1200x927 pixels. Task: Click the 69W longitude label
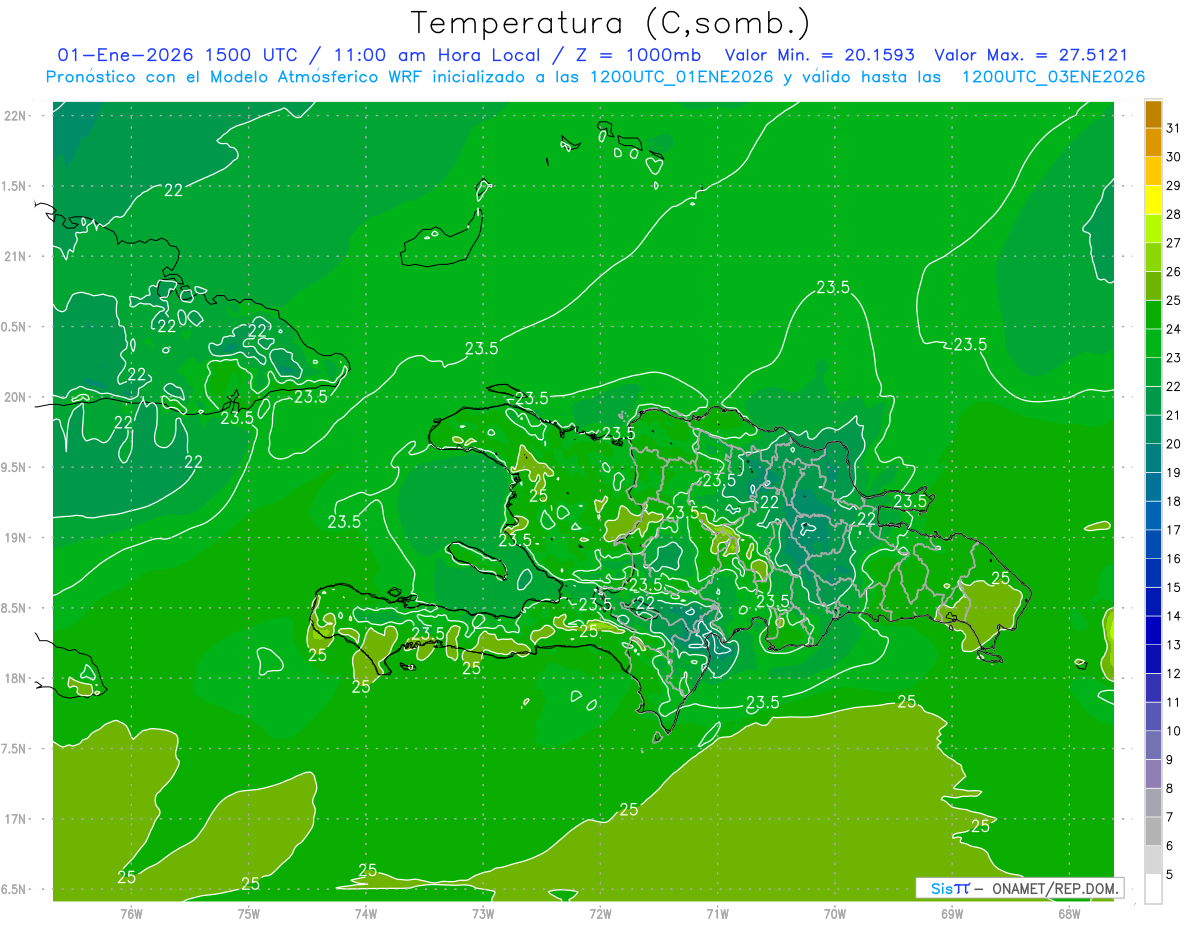[952, 914]
